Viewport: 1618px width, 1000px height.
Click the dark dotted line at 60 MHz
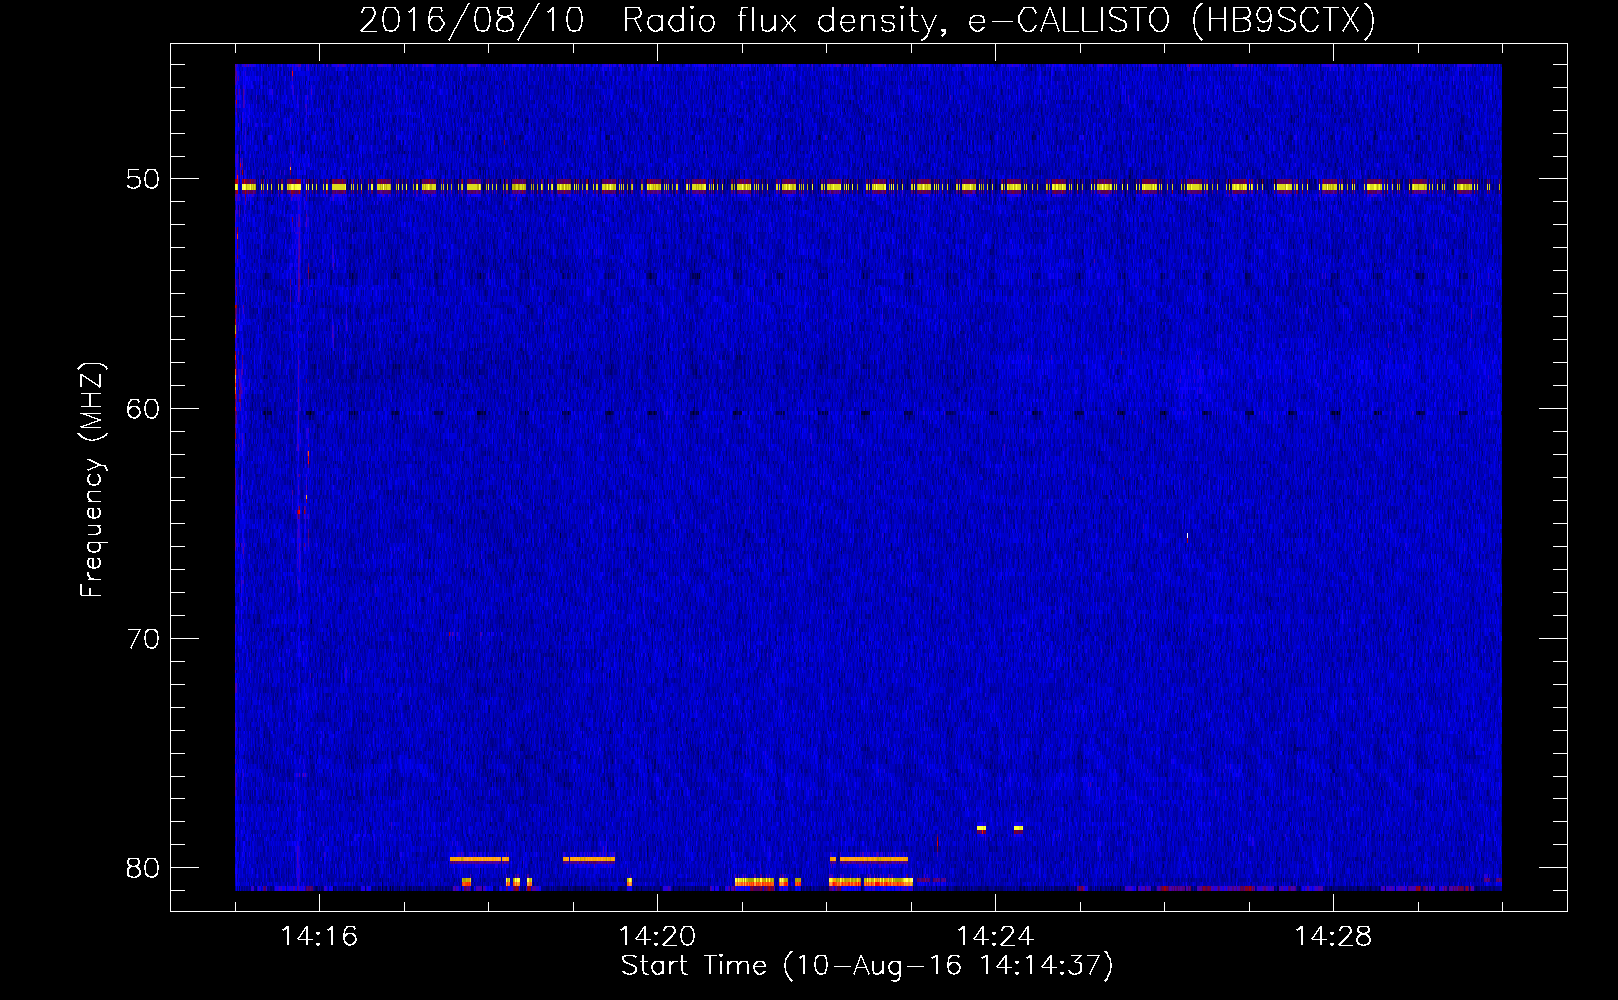(x=866, y=413)
